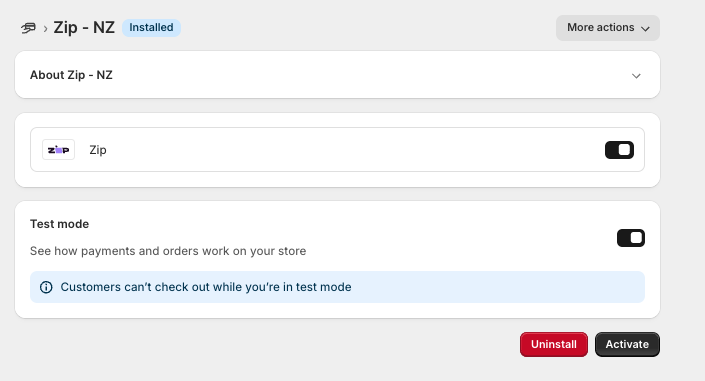Click the About Zip - NZ card
Image resolution: width=705 pixels, height=381 pixels.
click(x=337, y=75)
